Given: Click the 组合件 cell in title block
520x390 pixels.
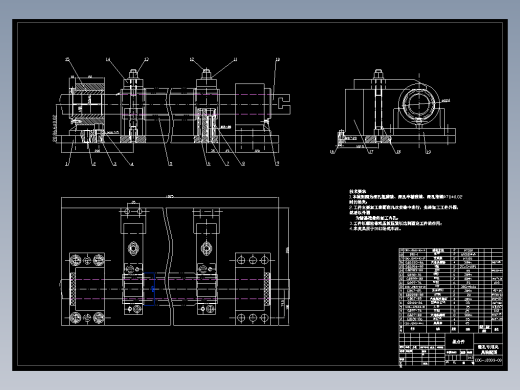Looking at the screenshot, I should (459, 341).
